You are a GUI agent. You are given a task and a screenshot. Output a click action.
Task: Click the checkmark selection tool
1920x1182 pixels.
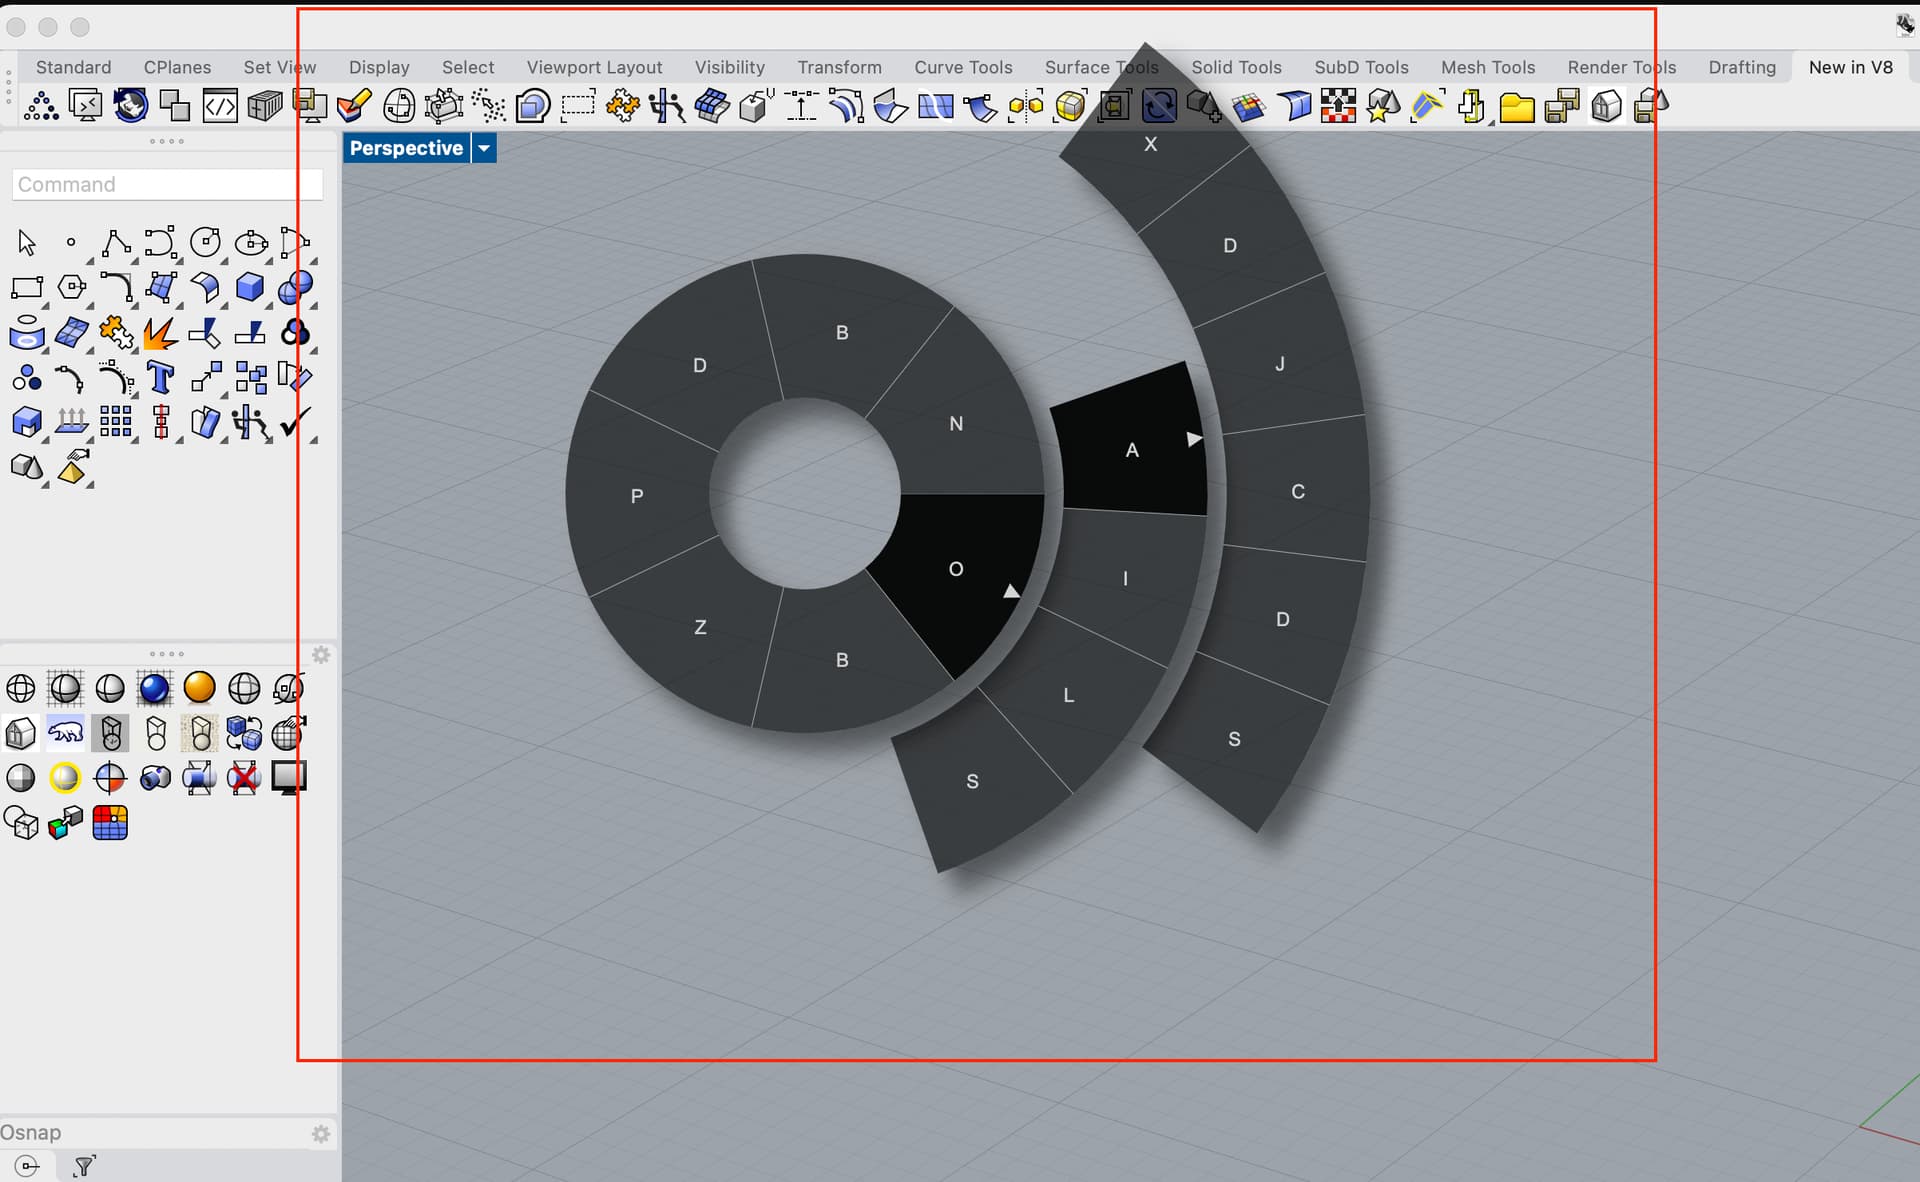(293, 424)
